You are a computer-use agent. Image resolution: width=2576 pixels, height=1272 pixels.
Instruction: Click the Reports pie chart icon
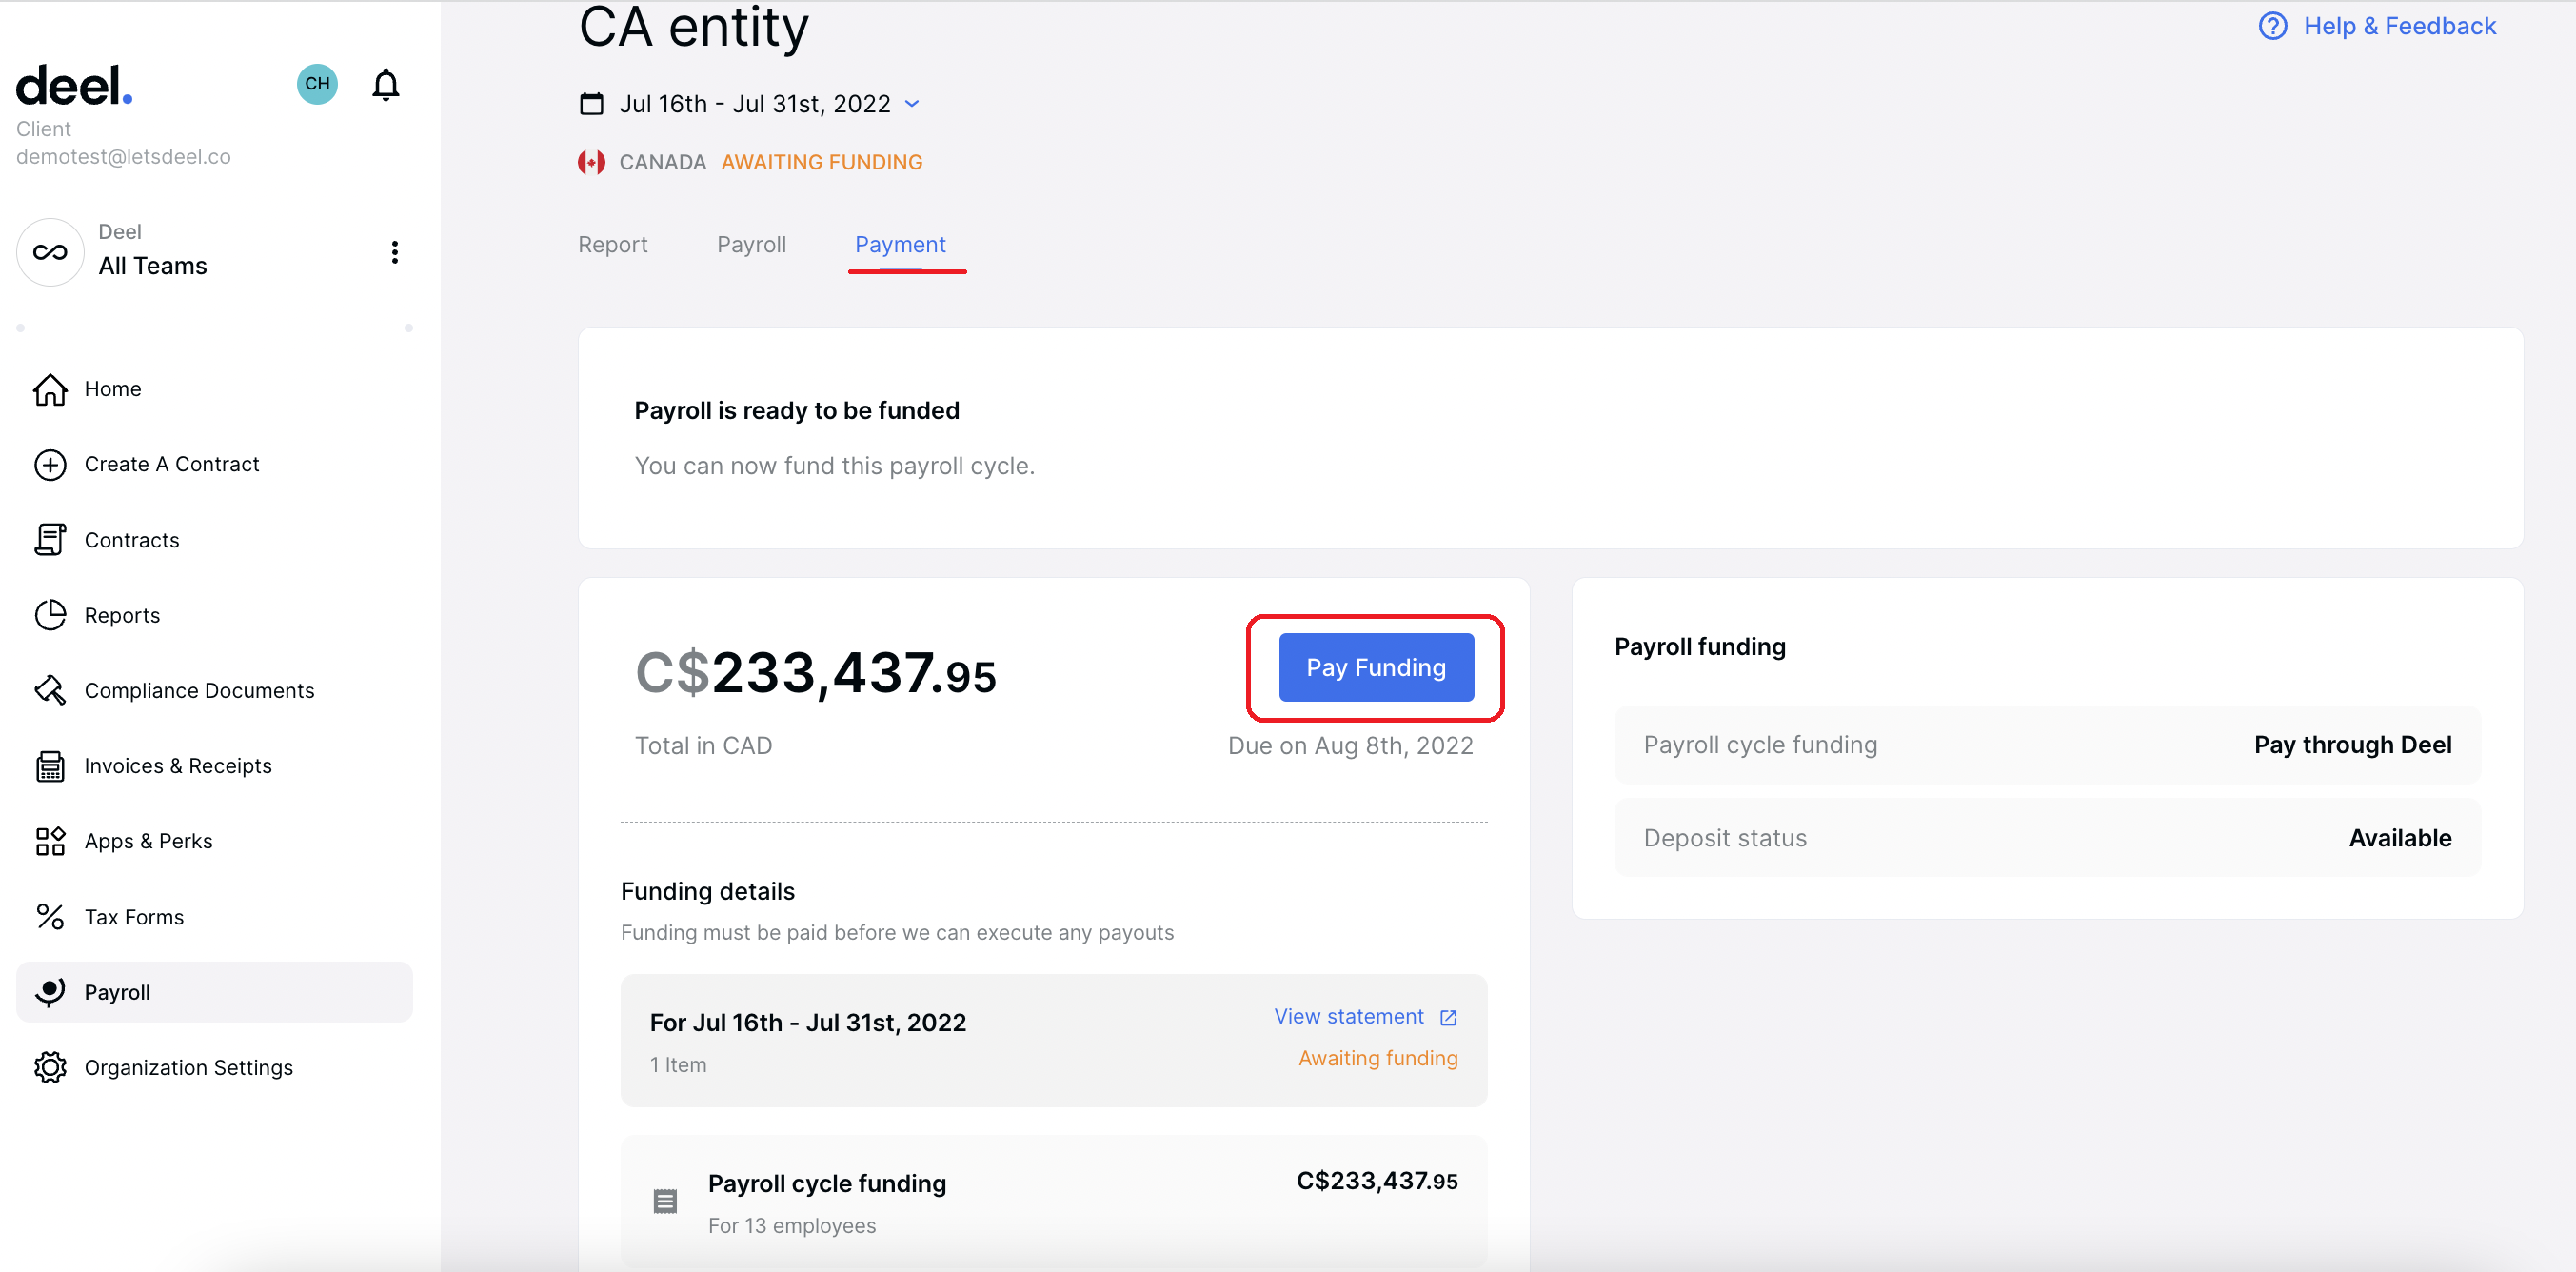click(50, 615)
